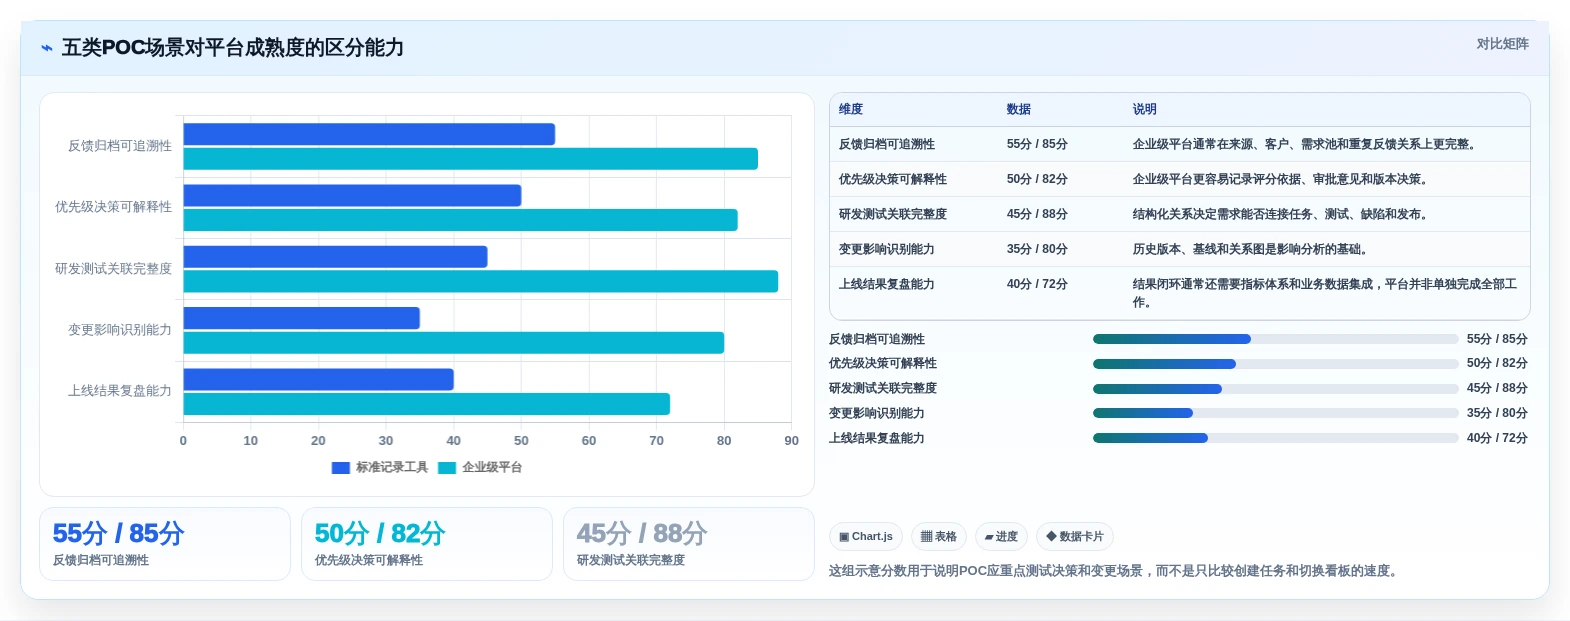Image resolution: width=1570 pixels, height=621 pixels.
Task: Click the footnote starting 这组示意分数
Action: click(1115, 571)
